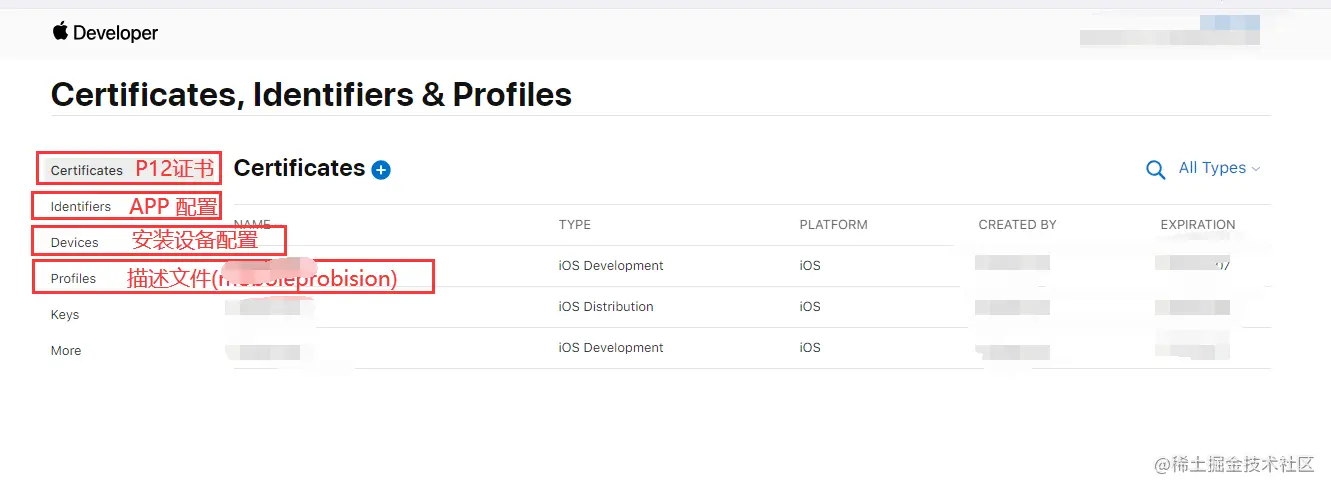
Task: Go to the Devices section
Action: tap(75, 242)
